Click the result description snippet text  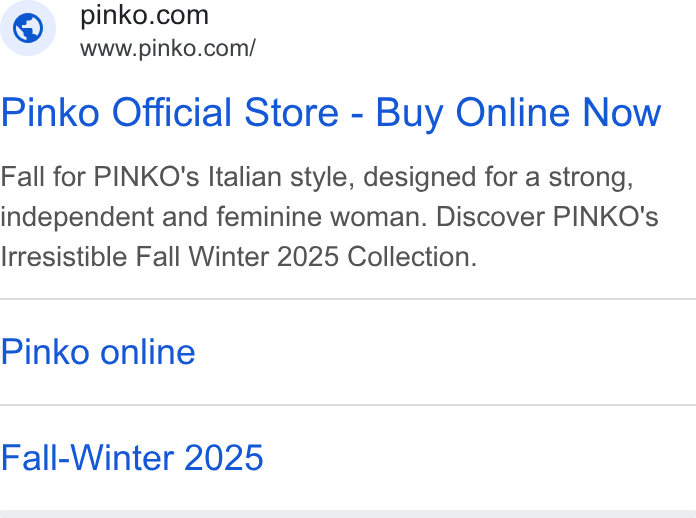[329, 217]
